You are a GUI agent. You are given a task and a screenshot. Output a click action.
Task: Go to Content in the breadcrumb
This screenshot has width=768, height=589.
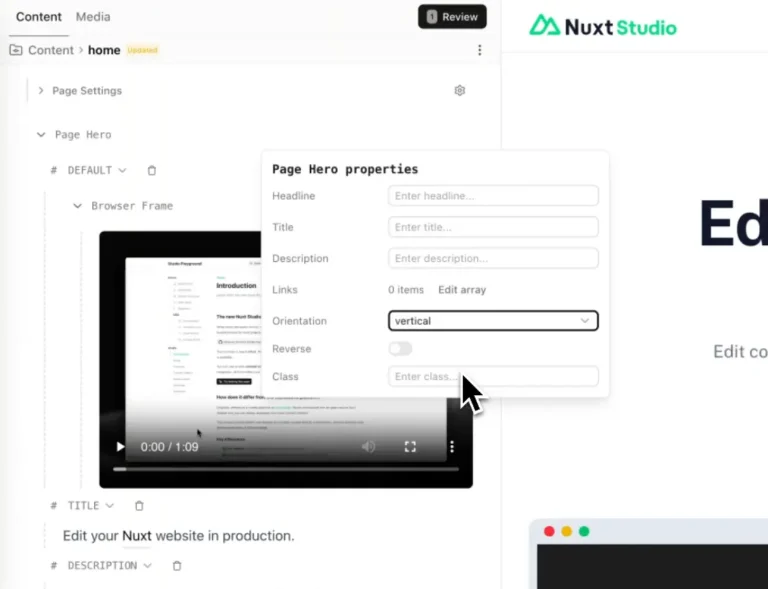[x=51, y=50]
